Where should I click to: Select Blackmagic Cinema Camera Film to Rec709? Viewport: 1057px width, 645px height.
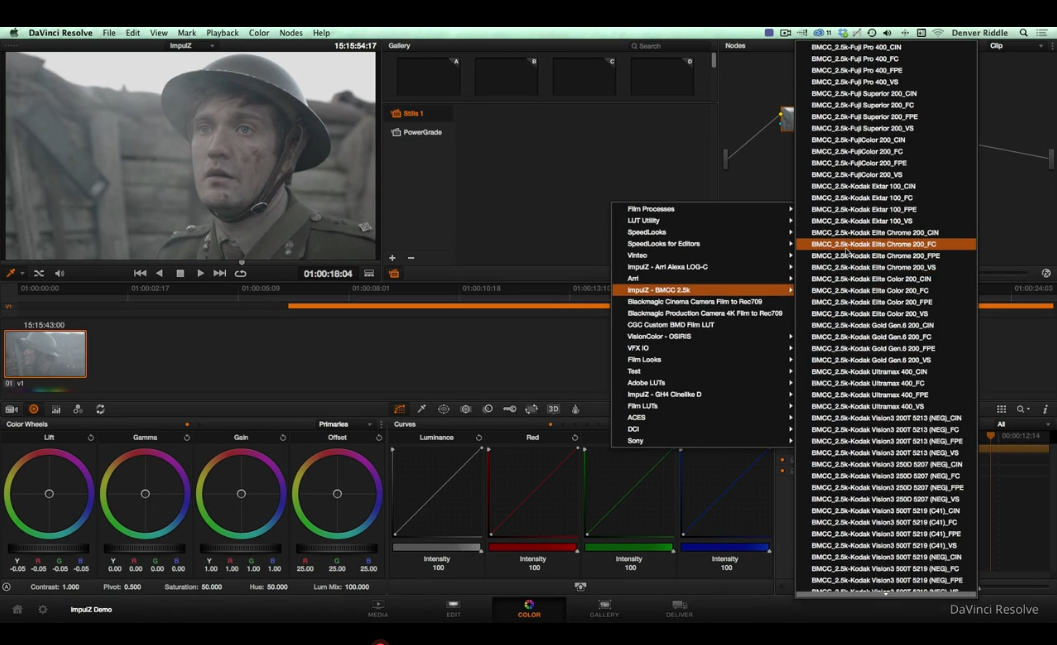(703, 301)
